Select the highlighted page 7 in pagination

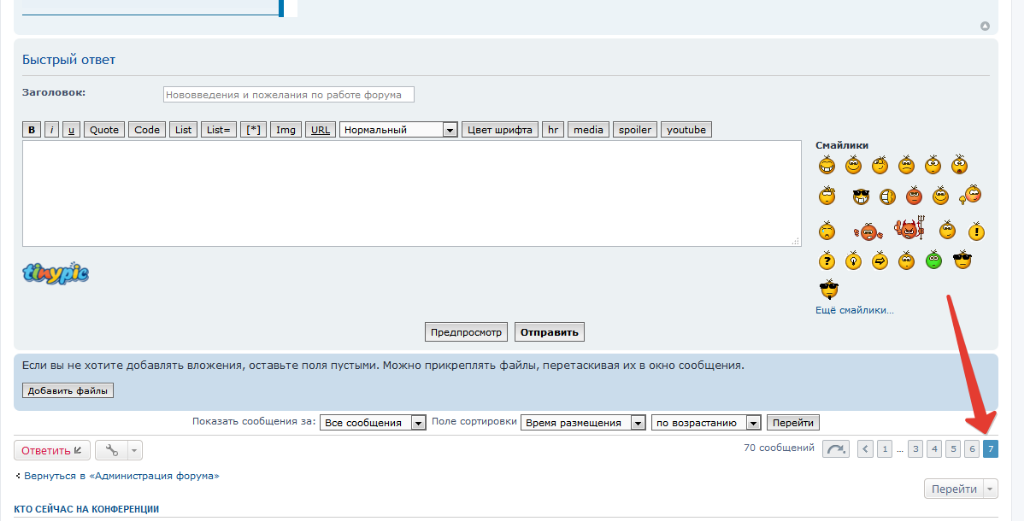tap(990, 449)
